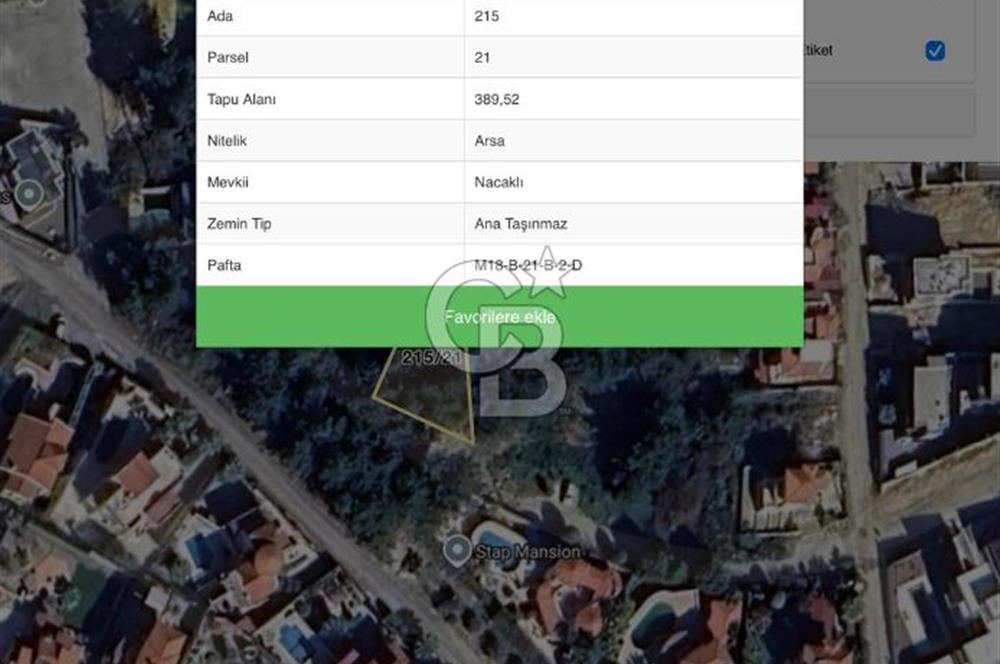Click the Stap Mansion map pin
Viewport: 1000px width, 664px height.
point(457,550)
